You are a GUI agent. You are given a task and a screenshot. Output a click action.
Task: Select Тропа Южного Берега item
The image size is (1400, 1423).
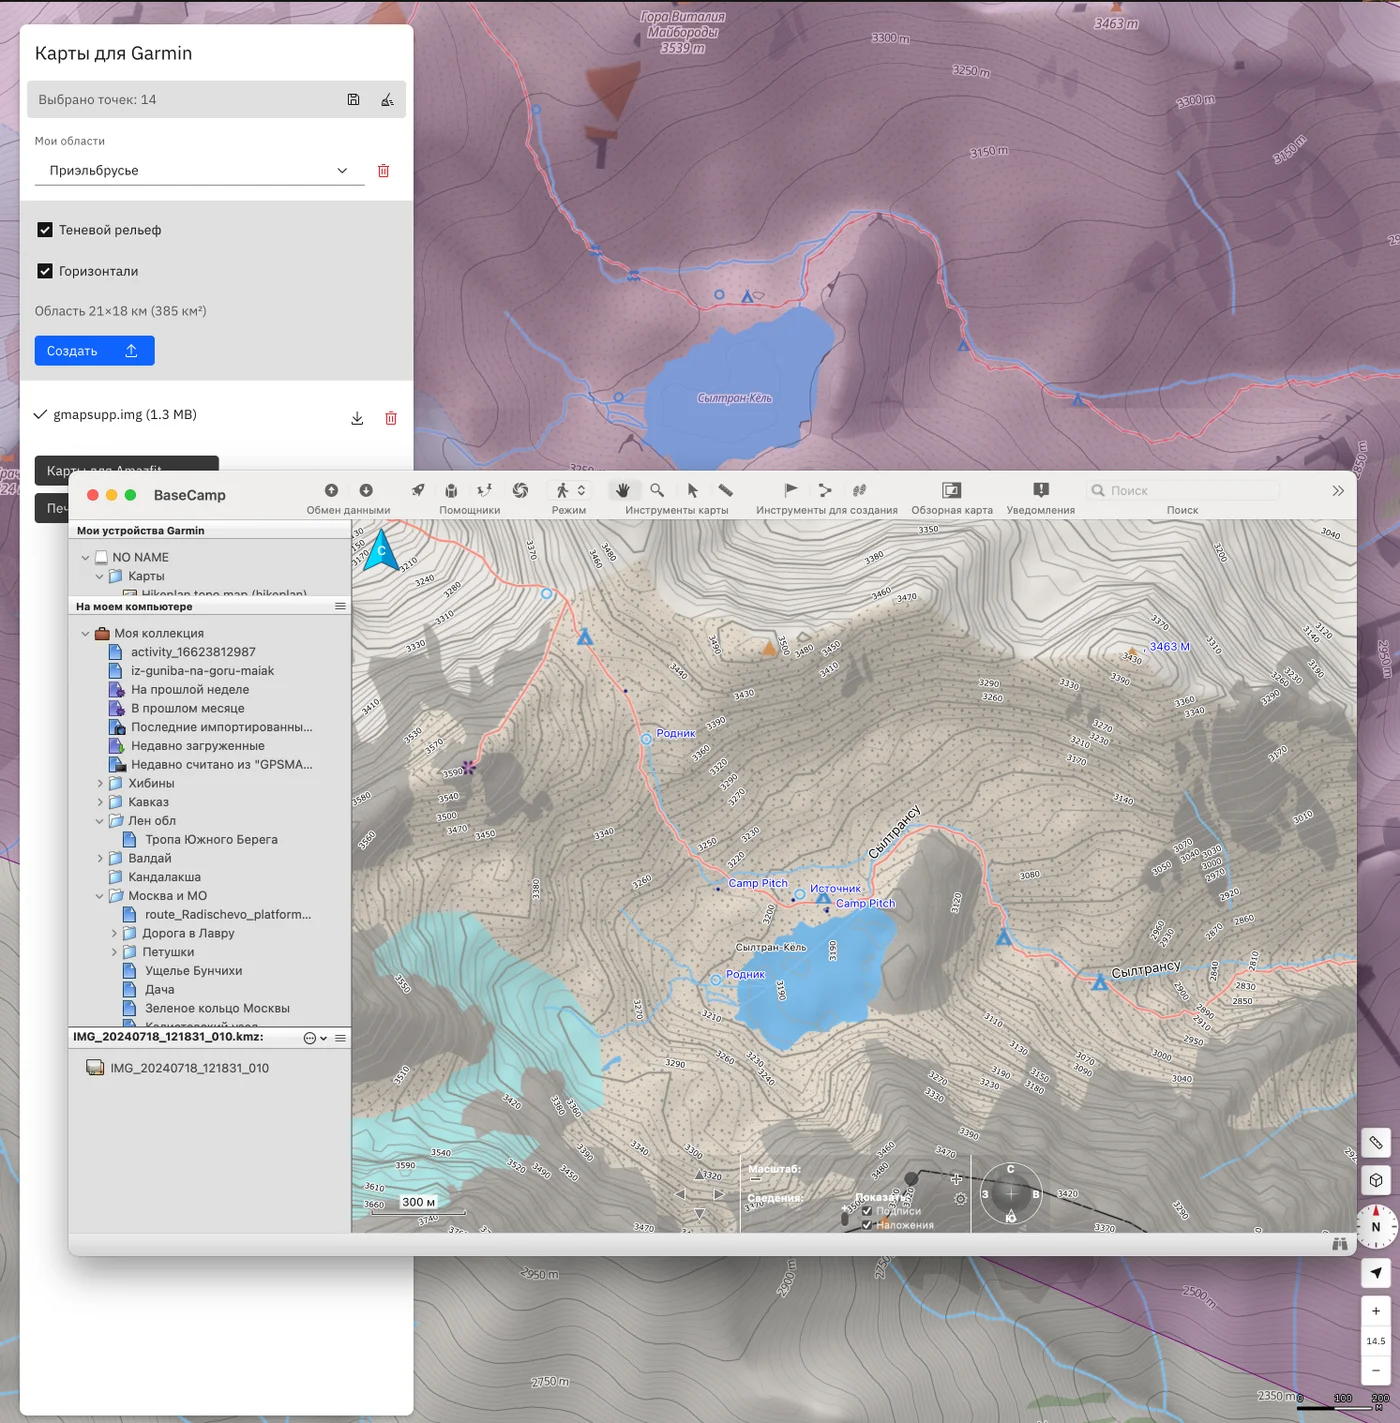point(211,840)
